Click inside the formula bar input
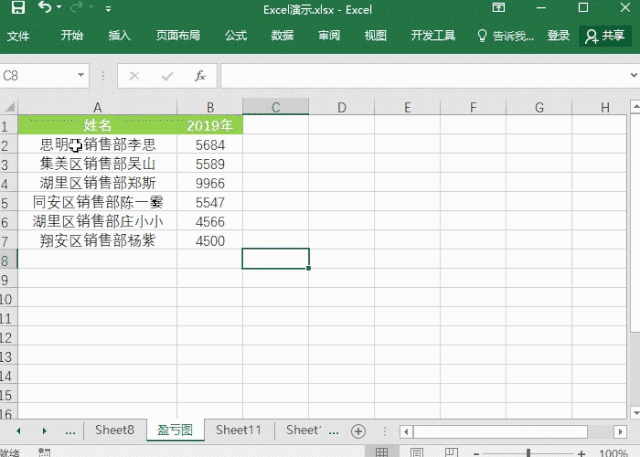Screen dimensions: 640x457 point(424,76)
